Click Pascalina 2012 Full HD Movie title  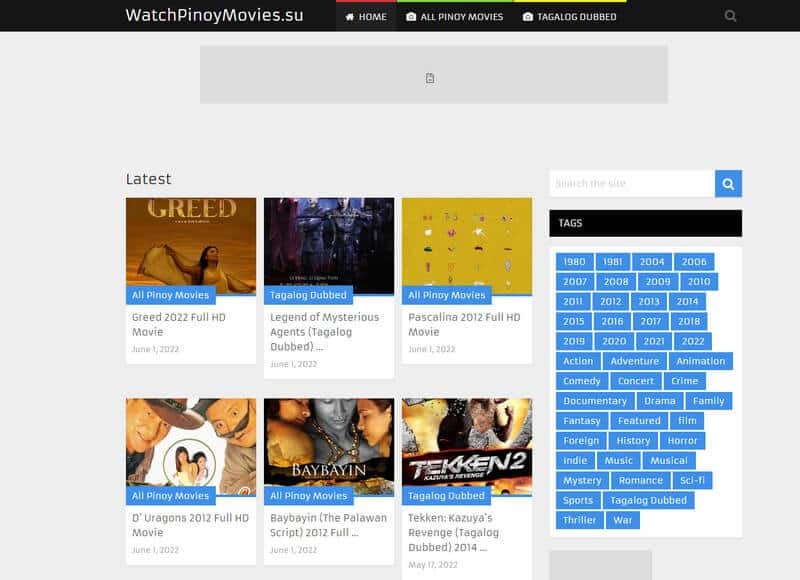pyautogui.click(x=464, y=324)
